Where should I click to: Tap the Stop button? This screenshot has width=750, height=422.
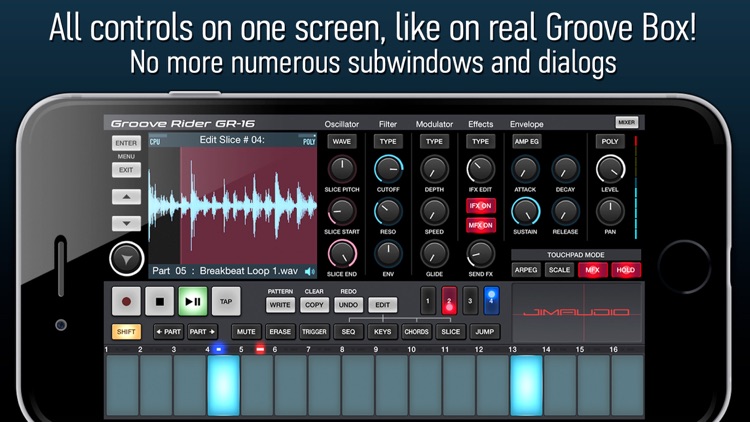(x=160, y=301)
